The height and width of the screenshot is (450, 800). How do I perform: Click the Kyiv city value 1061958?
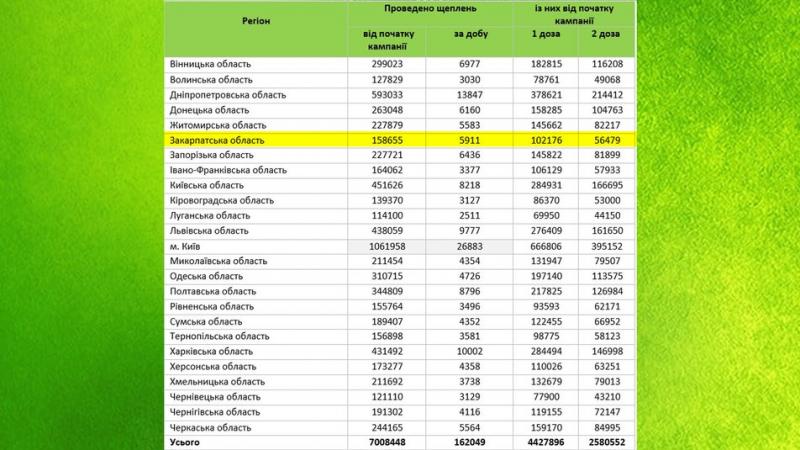386,245
